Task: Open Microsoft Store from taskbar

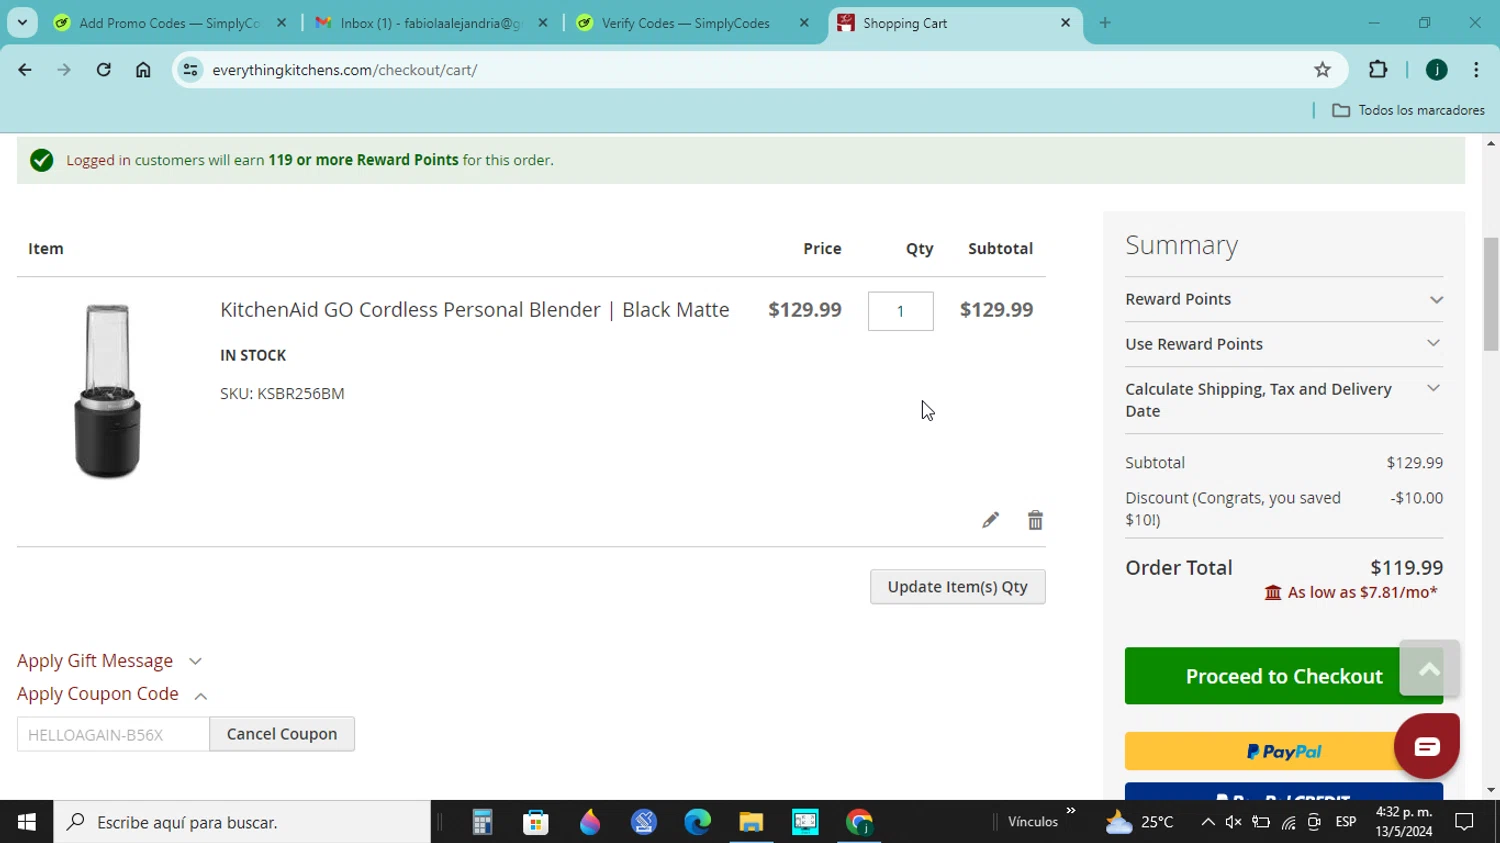Action: (x=536, y=822)
